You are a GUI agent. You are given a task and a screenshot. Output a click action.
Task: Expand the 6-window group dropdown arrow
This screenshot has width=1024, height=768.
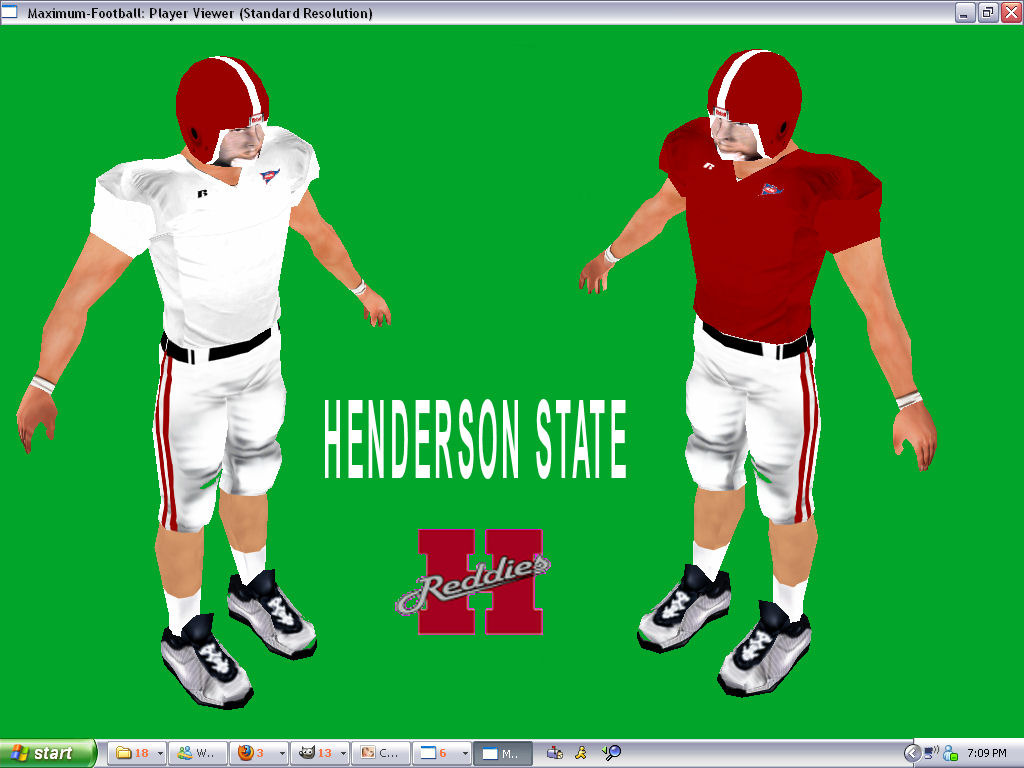465,753
